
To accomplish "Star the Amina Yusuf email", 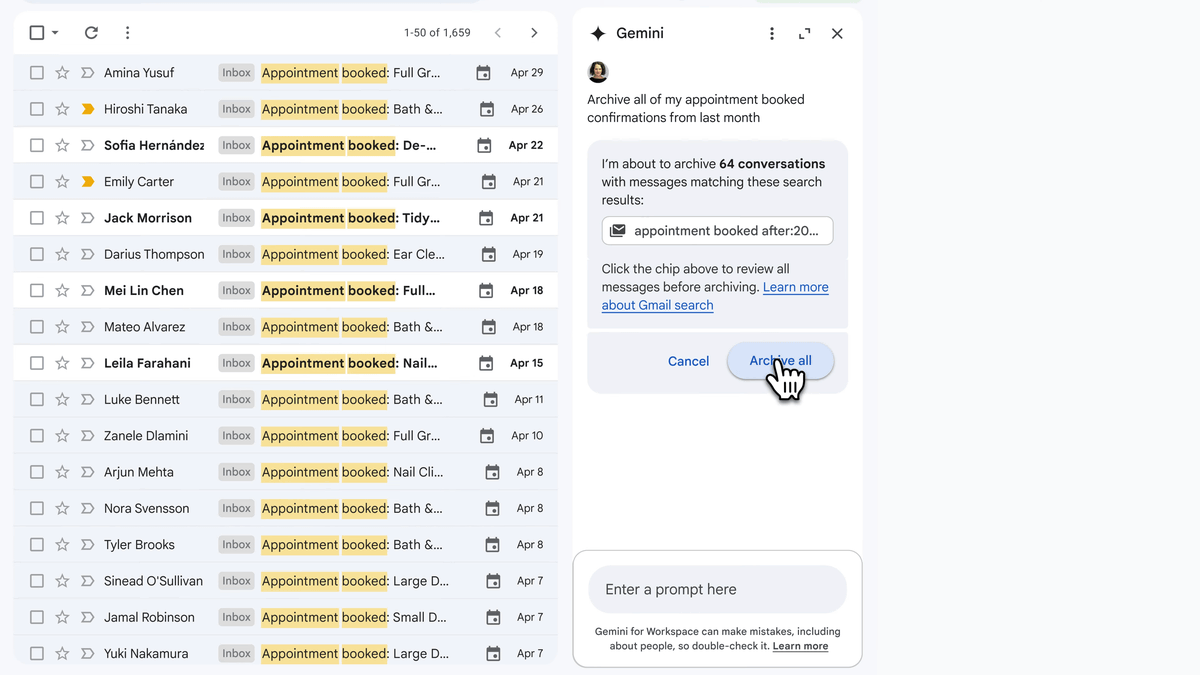I will (62, 73).
